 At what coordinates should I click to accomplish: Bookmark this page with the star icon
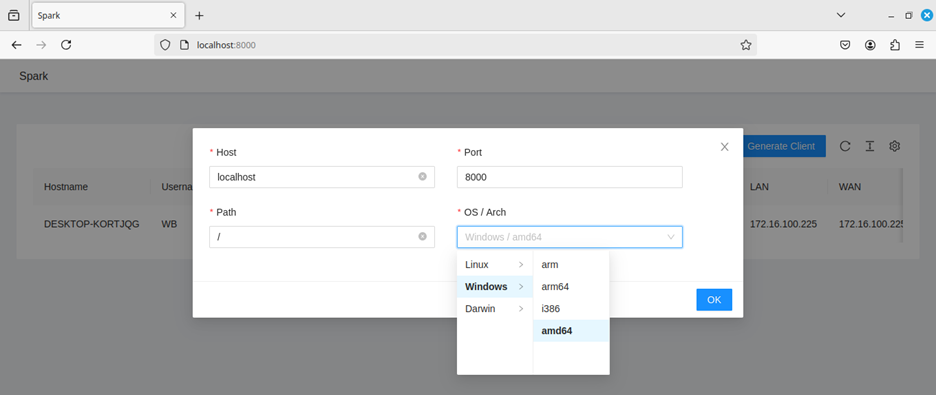pos(746,45)
